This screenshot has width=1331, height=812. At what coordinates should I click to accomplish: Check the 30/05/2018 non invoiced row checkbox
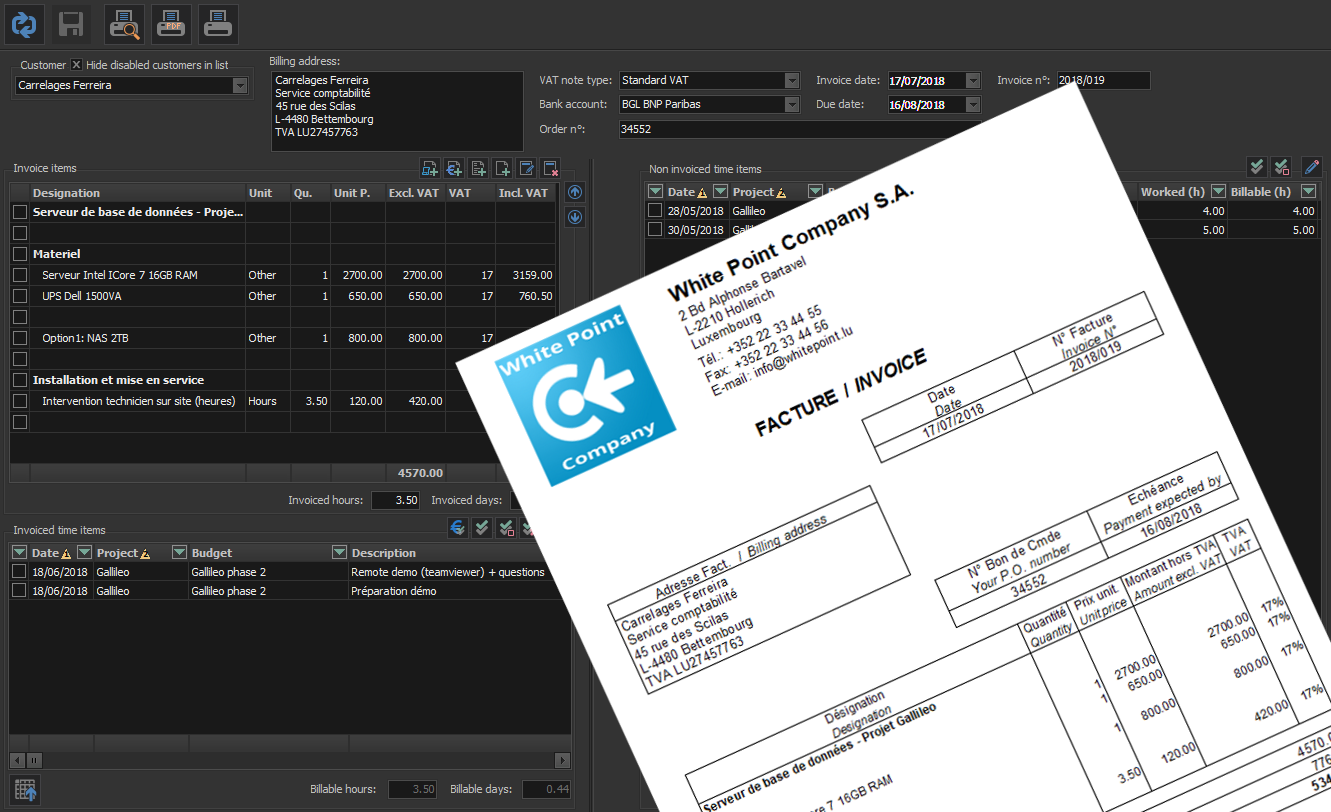pos(655,230)
